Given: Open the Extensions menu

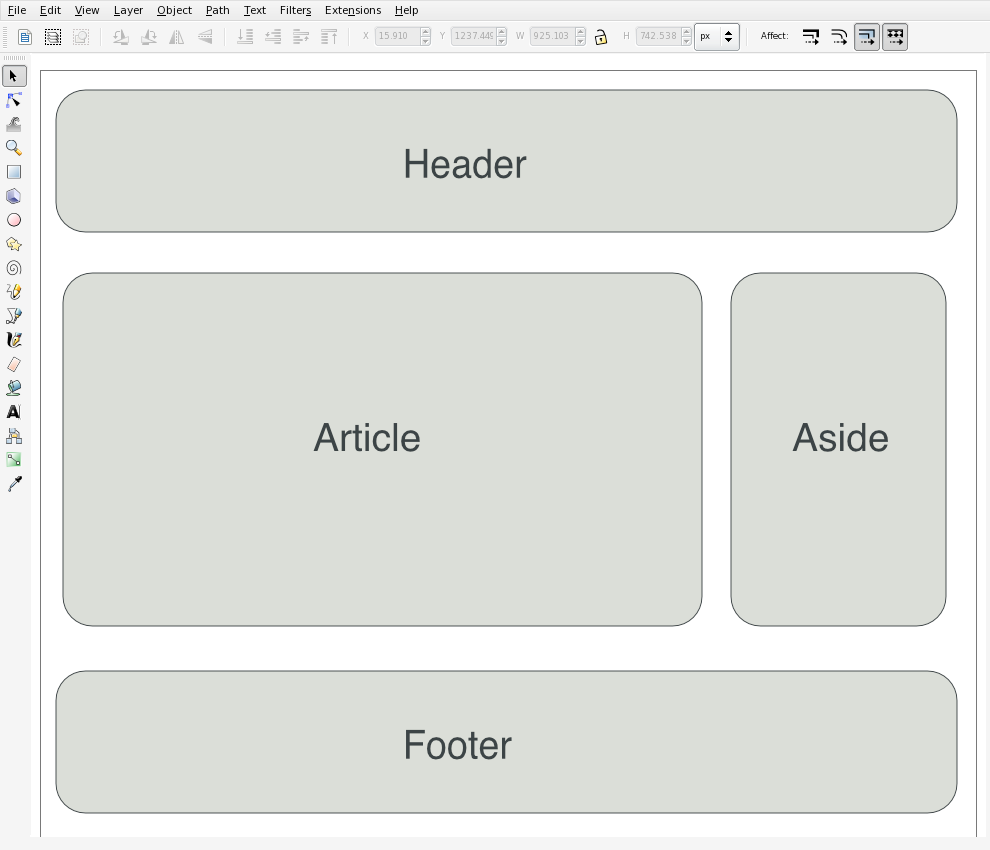Looking at the screenshot, I should 352,10.
